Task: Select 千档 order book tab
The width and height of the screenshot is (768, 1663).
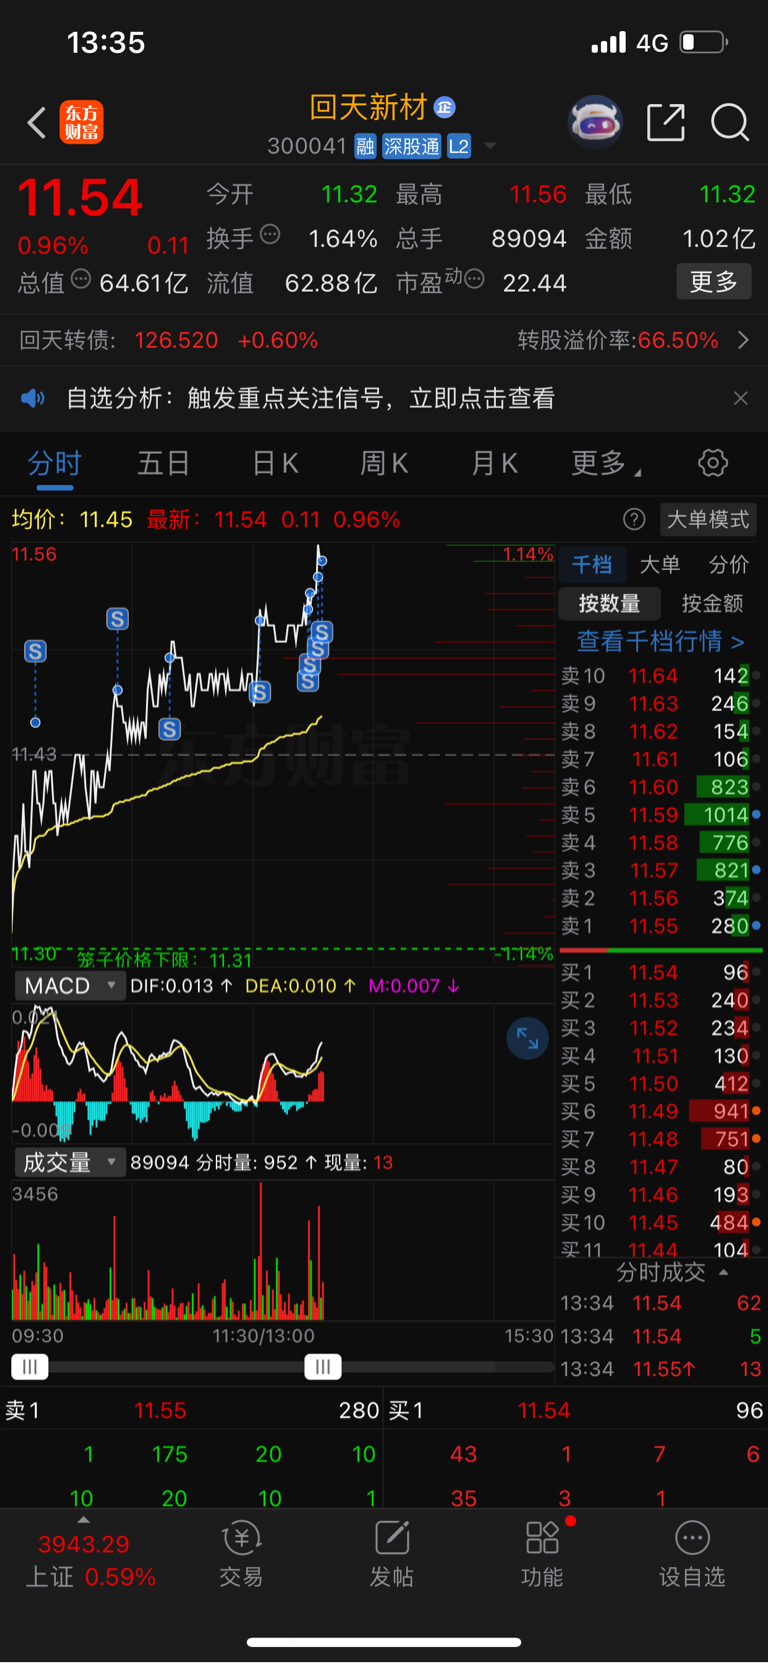Action: tap(592, 564)
